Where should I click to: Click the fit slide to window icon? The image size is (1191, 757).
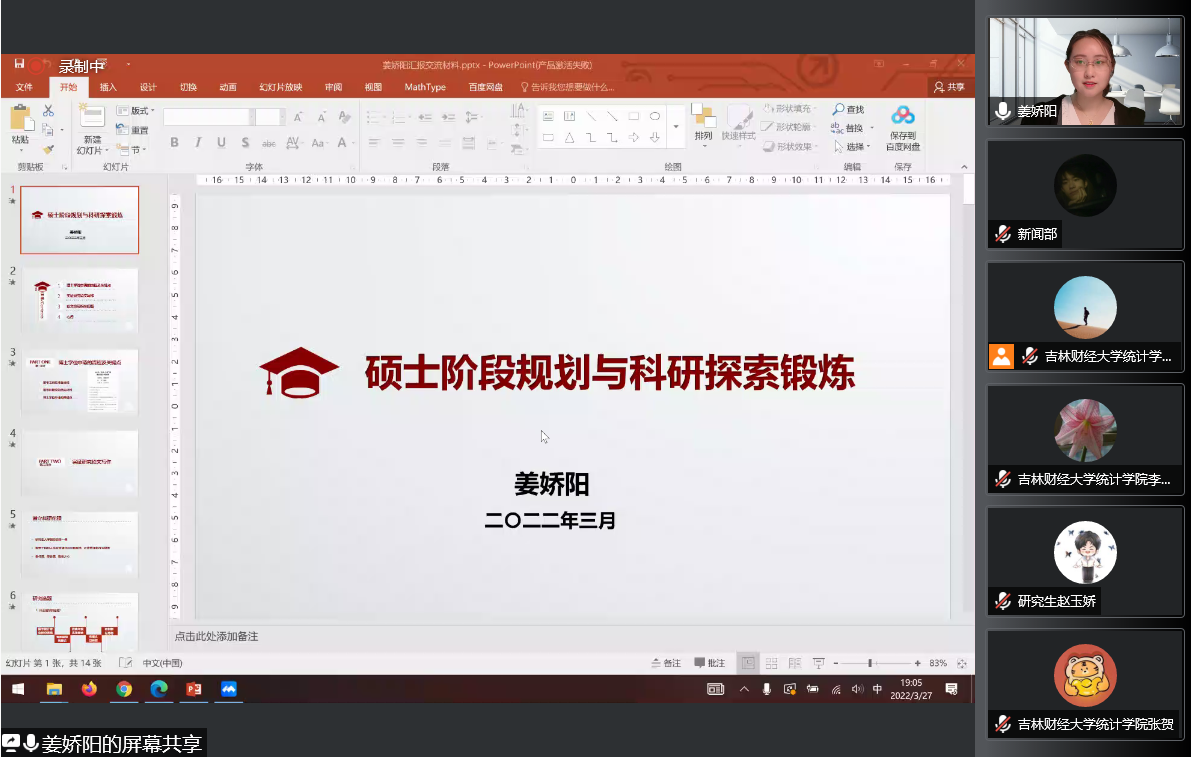click(x=961, y=663)
